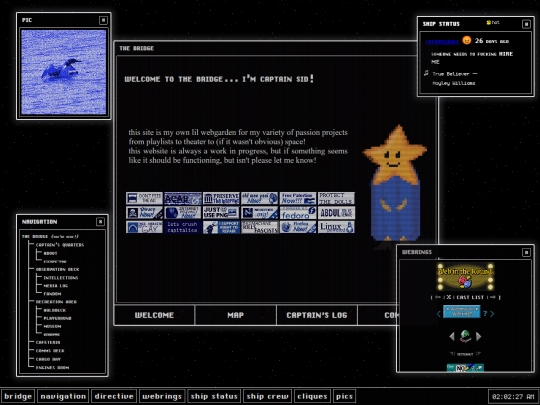Open Captain's Quarters in navigation tree

tap(60, 245)
